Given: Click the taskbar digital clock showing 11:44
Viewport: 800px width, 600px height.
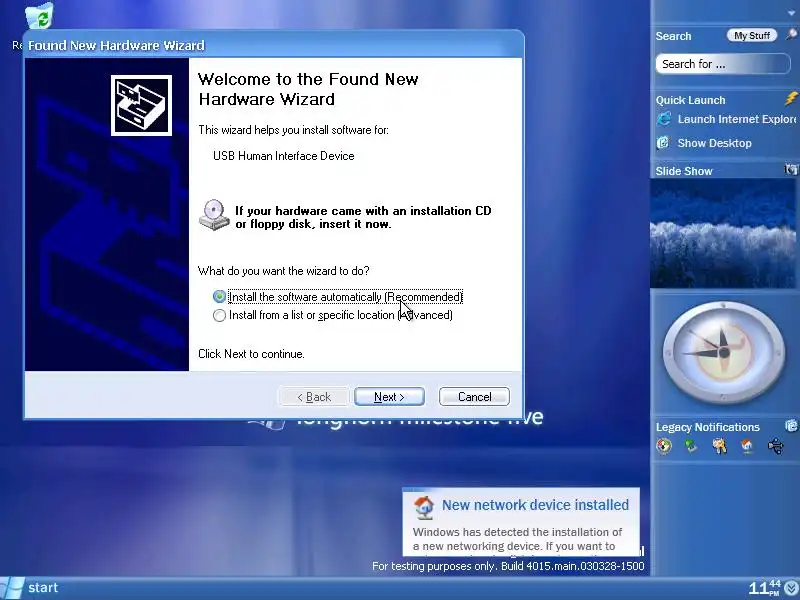Looking at the screenshot, I should 764,588.
